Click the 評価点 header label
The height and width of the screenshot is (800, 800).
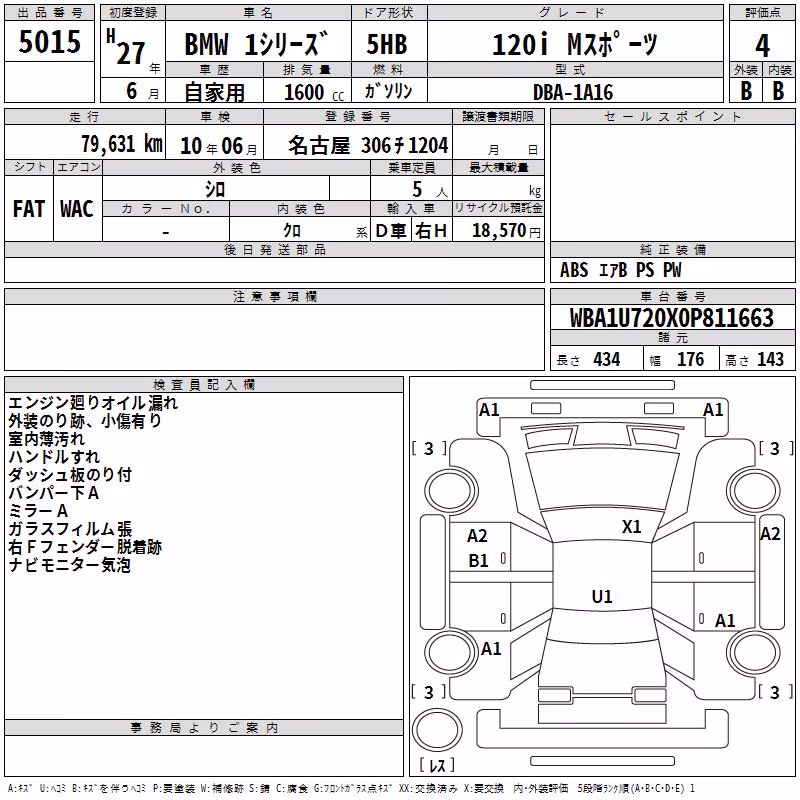pos(762,13)
